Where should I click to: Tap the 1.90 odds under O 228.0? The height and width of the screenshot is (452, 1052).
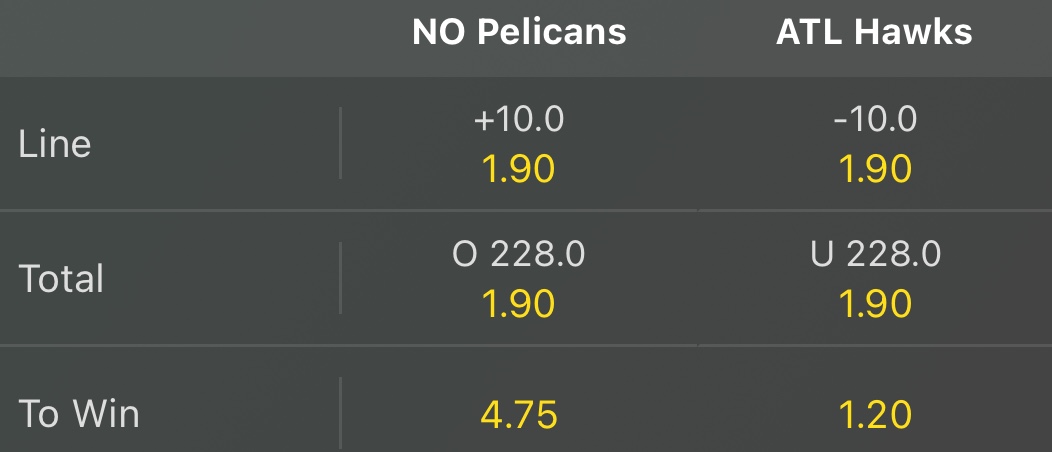[x=519, y=303]
